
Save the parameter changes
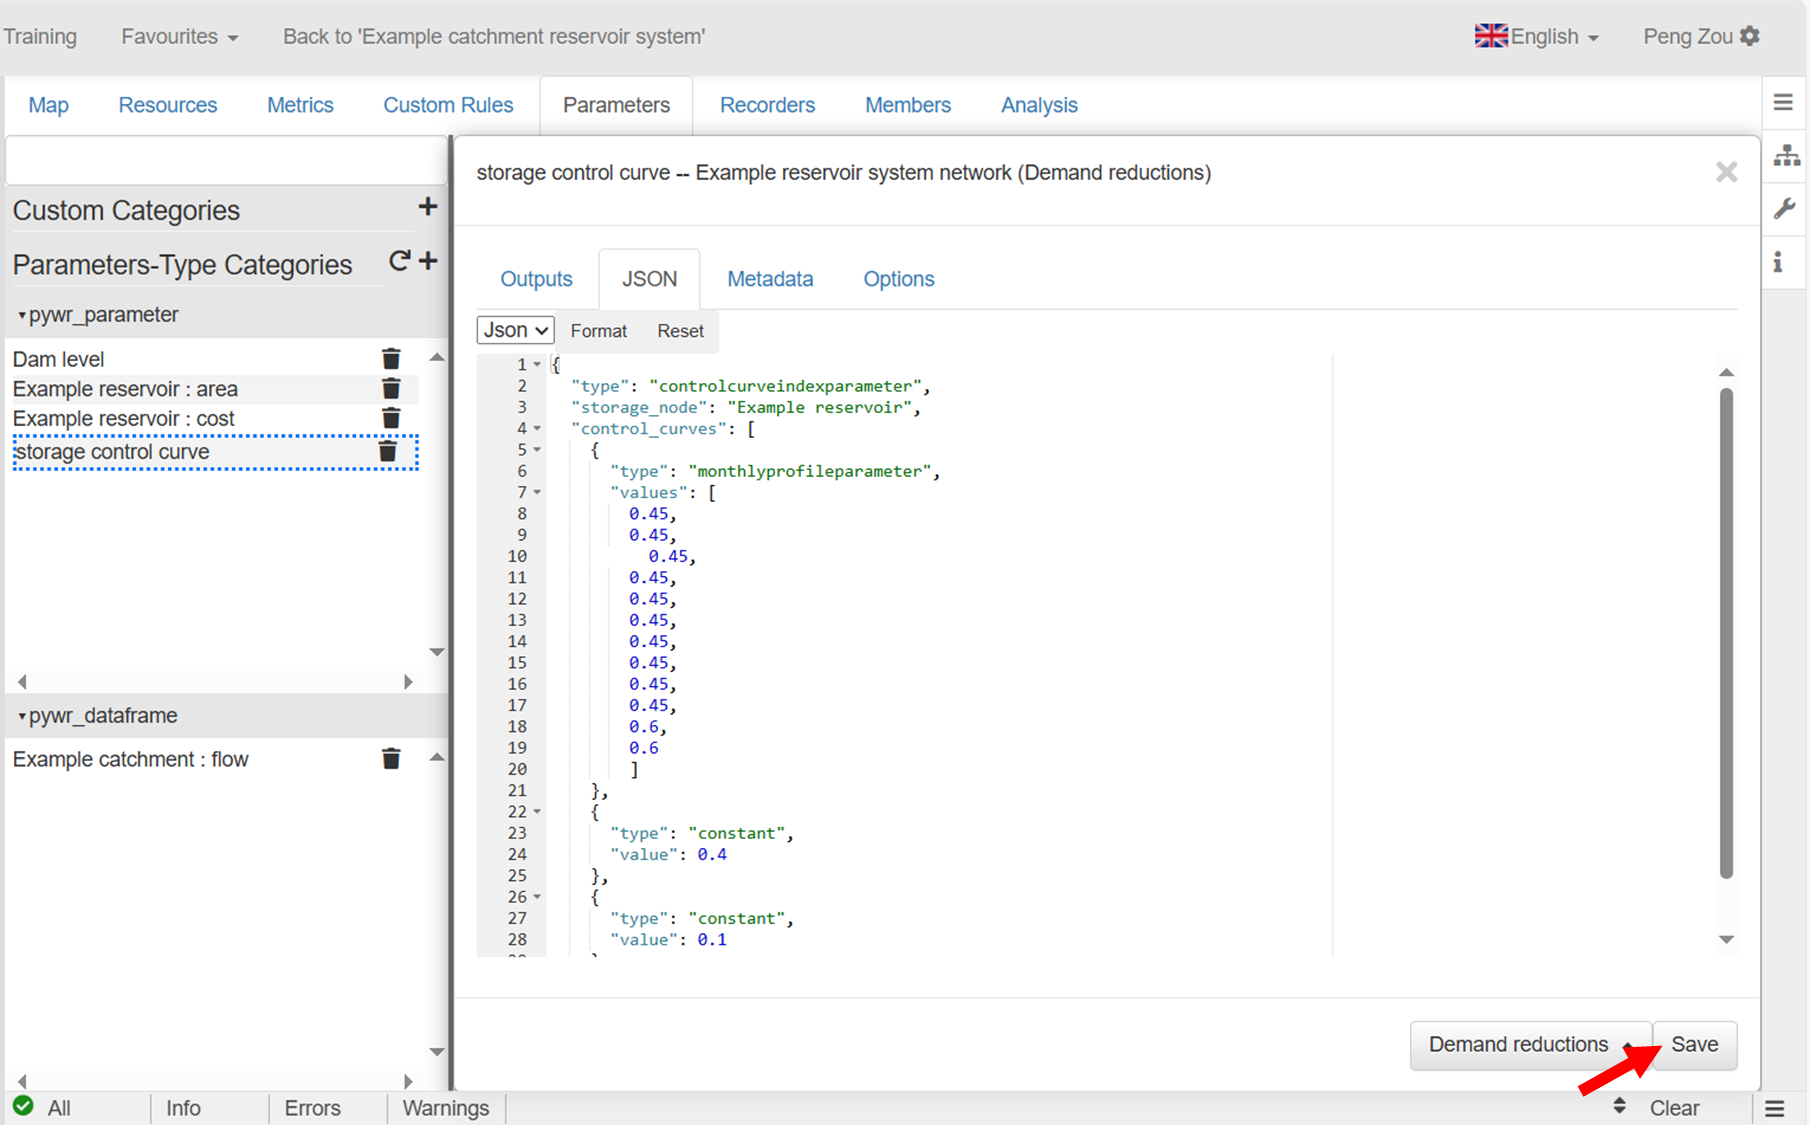(x=1694, y=1044)
